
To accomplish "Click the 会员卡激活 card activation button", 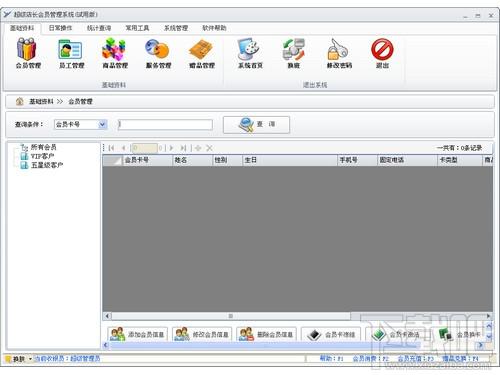I will tap(395, 334).
